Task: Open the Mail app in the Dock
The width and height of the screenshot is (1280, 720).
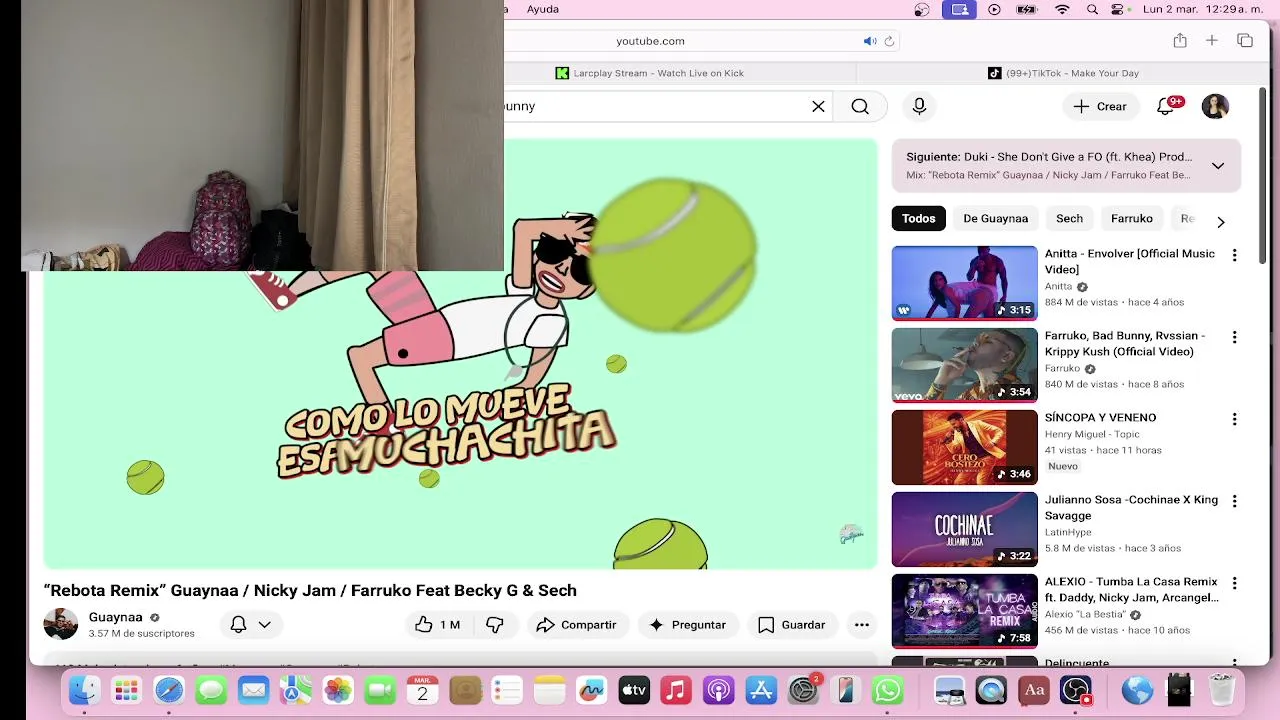Action: point(253,690)
